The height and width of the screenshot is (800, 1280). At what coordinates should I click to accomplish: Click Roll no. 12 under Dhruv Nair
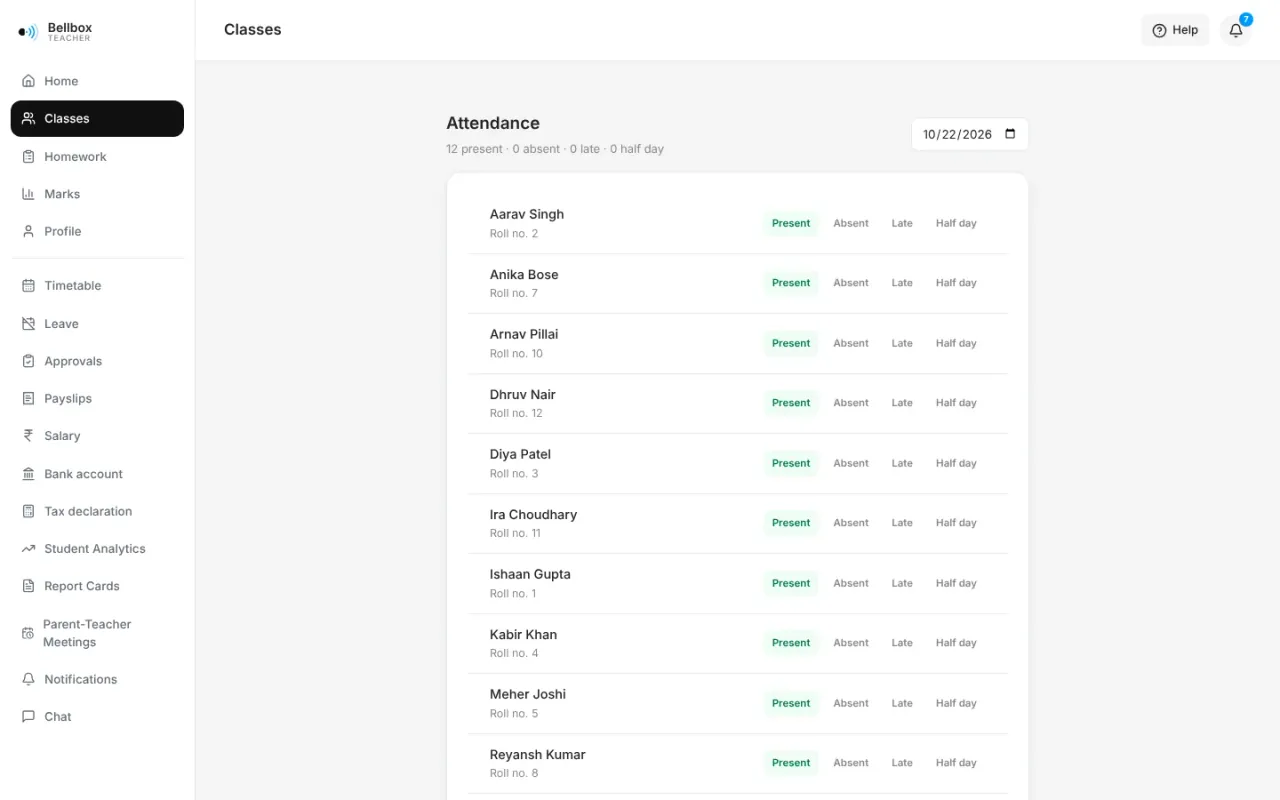tap(516, 413)
